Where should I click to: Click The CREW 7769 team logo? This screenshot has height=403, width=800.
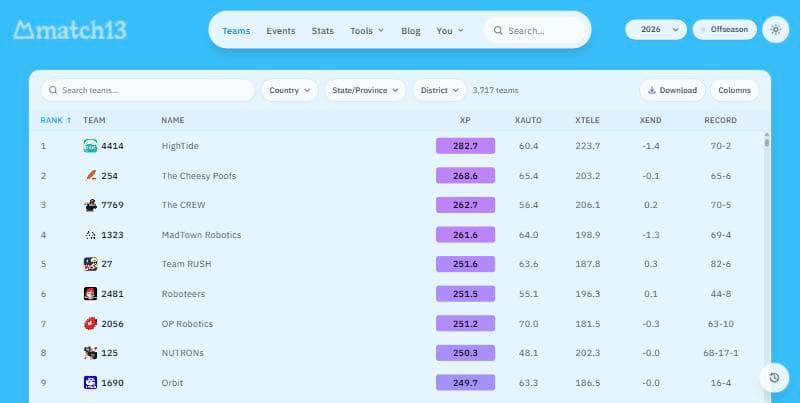coord(90,205)
